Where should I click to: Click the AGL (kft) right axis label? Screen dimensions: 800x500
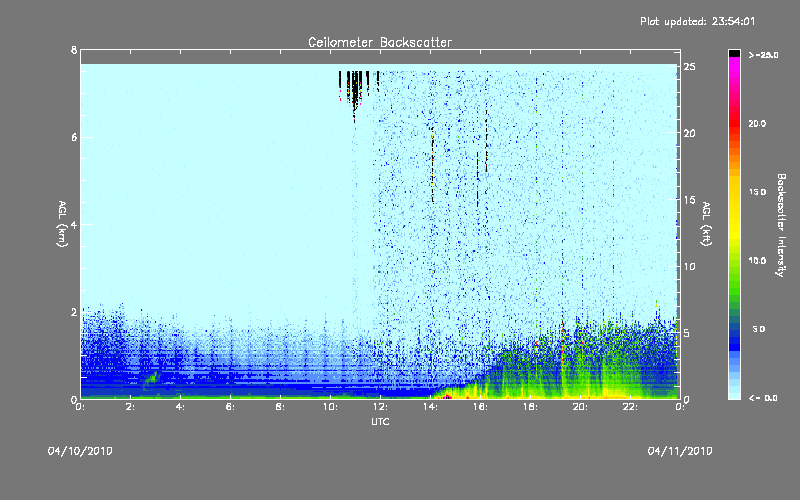coord(706,224)
